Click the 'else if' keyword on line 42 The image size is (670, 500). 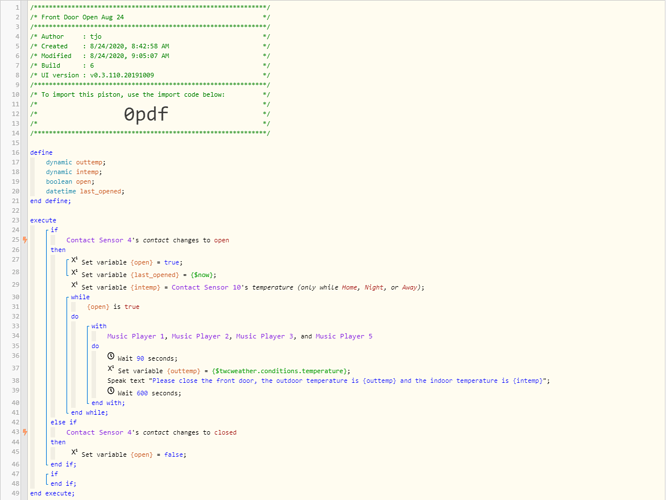coord(64,422)
